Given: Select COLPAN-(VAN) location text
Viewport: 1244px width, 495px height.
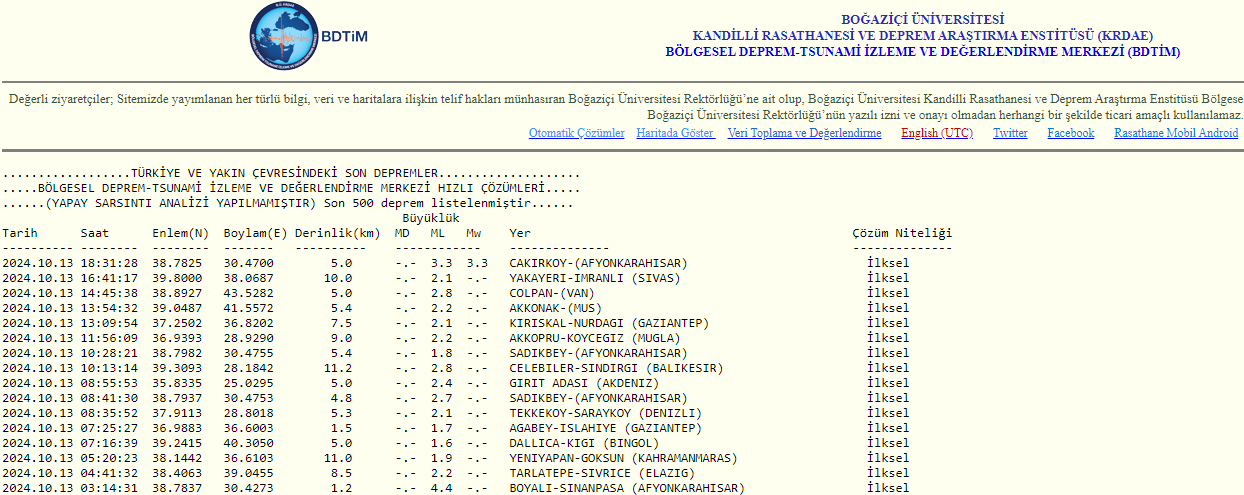Looking at the screenshot, I should (552, 293).
